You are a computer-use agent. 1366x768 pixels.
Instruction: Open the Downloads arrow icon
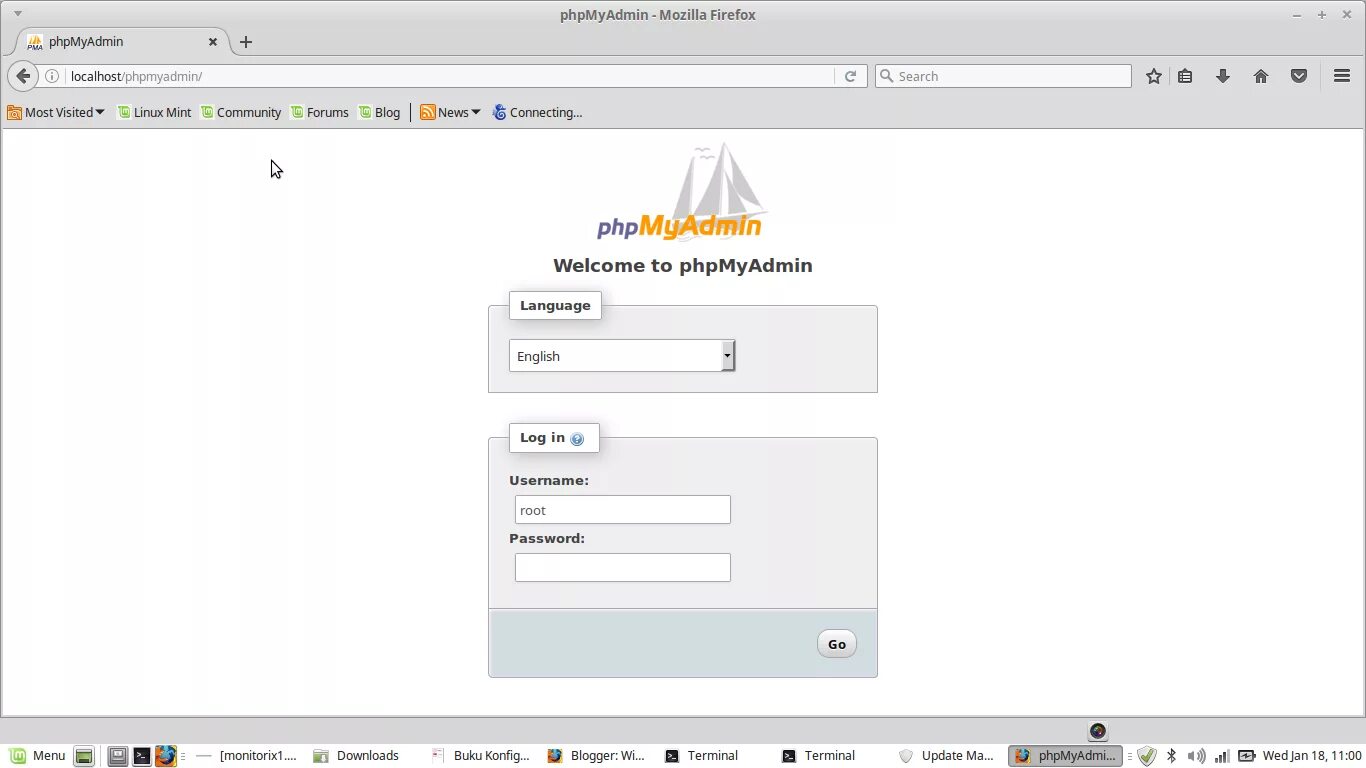click(1223, 76)
